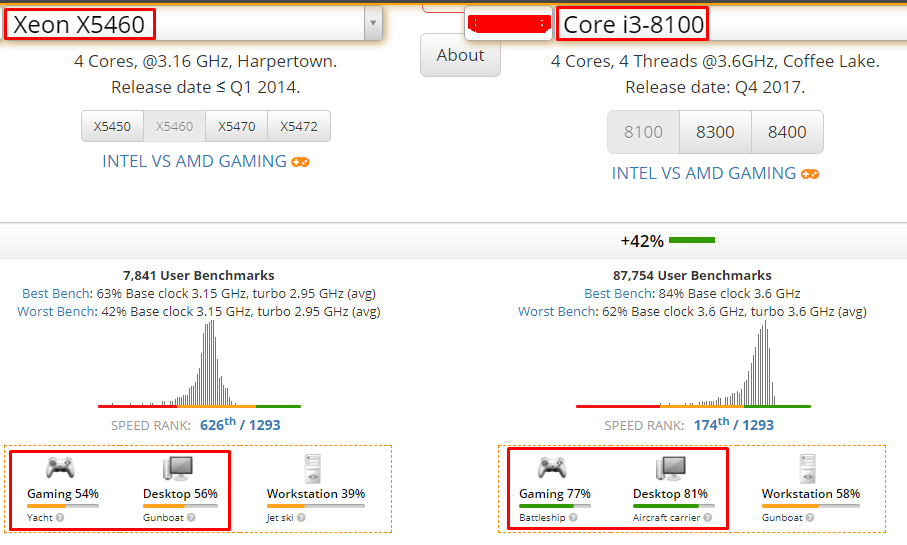Click the Aircraft carrier help question mark icon
907x545 pixels.
pyautogui.click(x=707, y=518)
